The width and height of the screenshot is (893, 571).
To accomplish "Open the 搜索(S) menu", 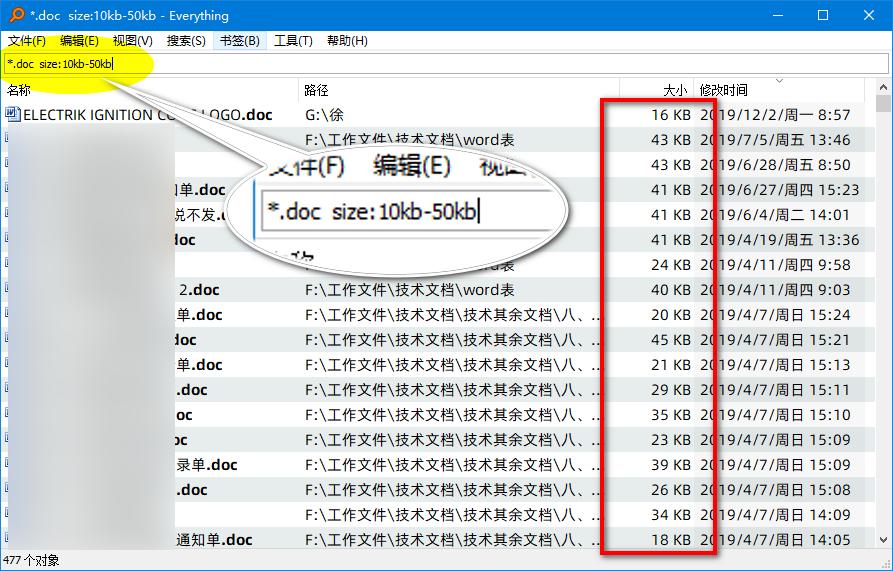I will tap(186, 41).
